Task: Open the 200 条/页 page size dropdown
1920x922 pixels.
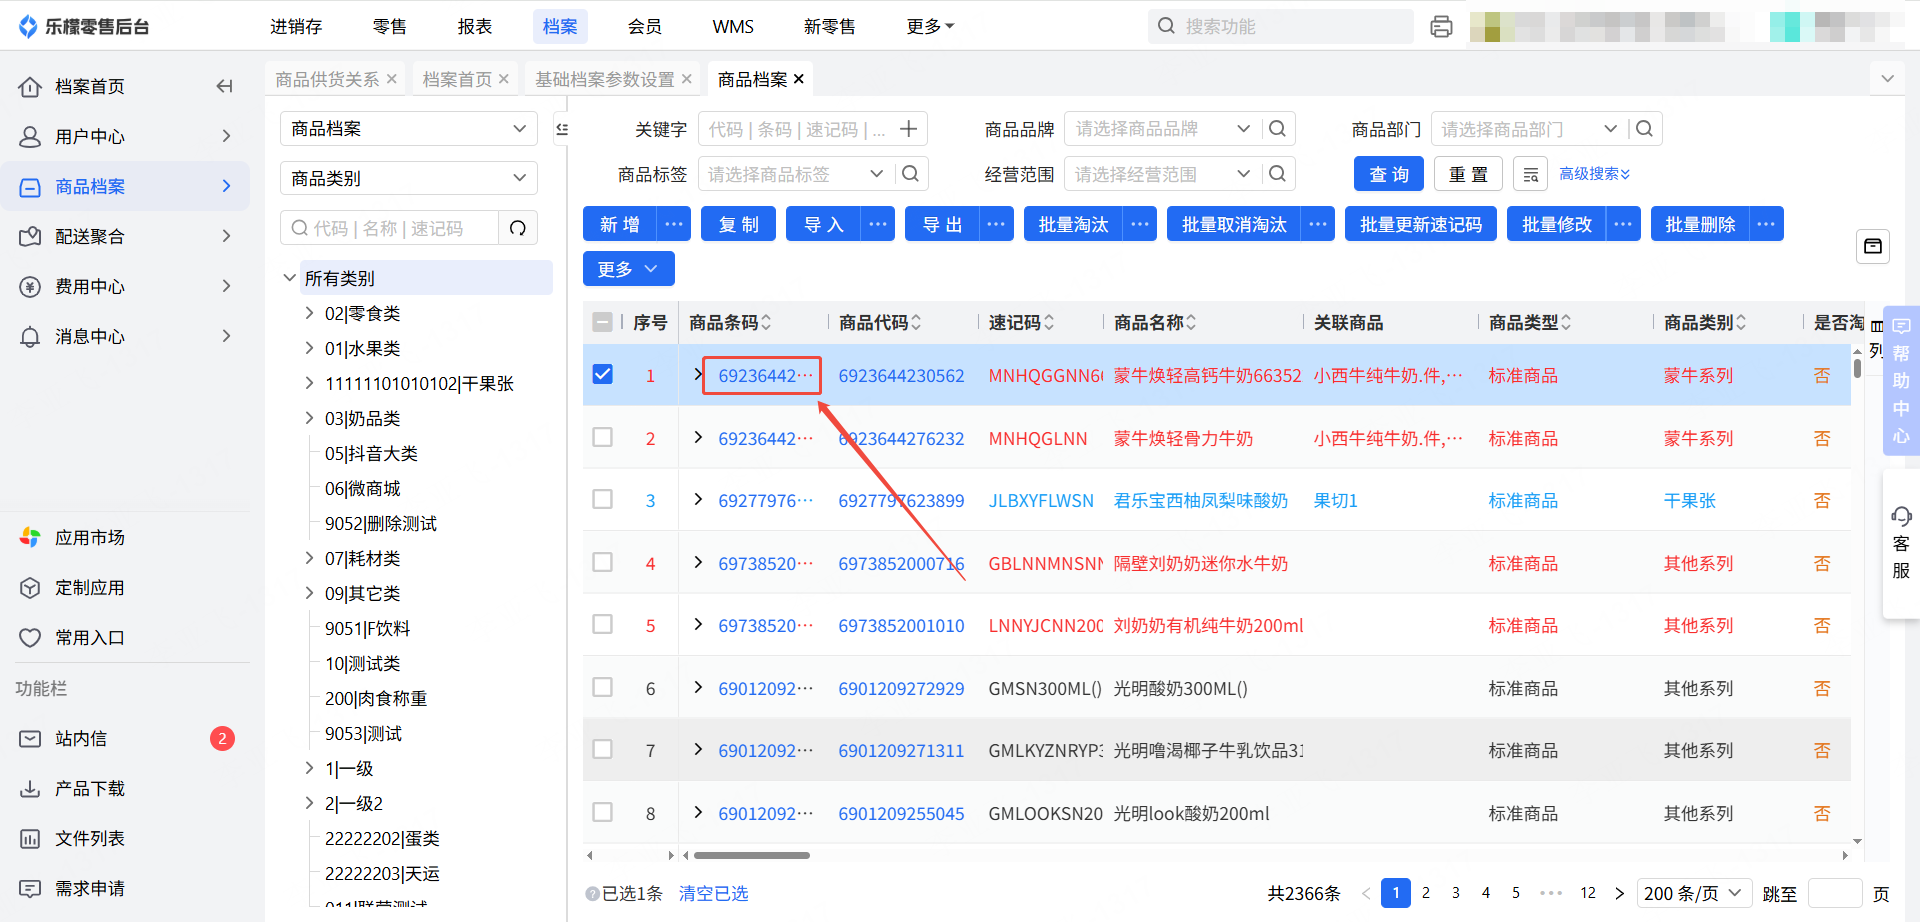Action: [x=1693, y=893]
